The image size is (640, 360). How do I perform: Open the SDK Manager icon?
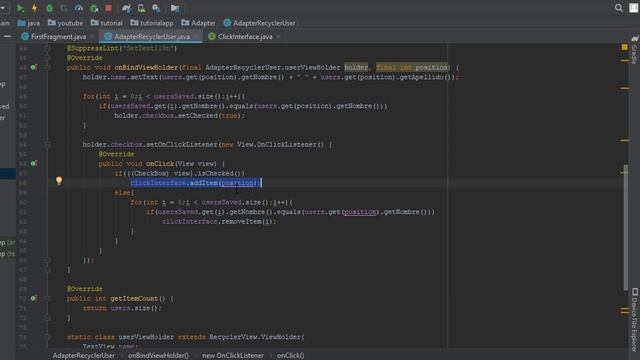click(156, 8)
